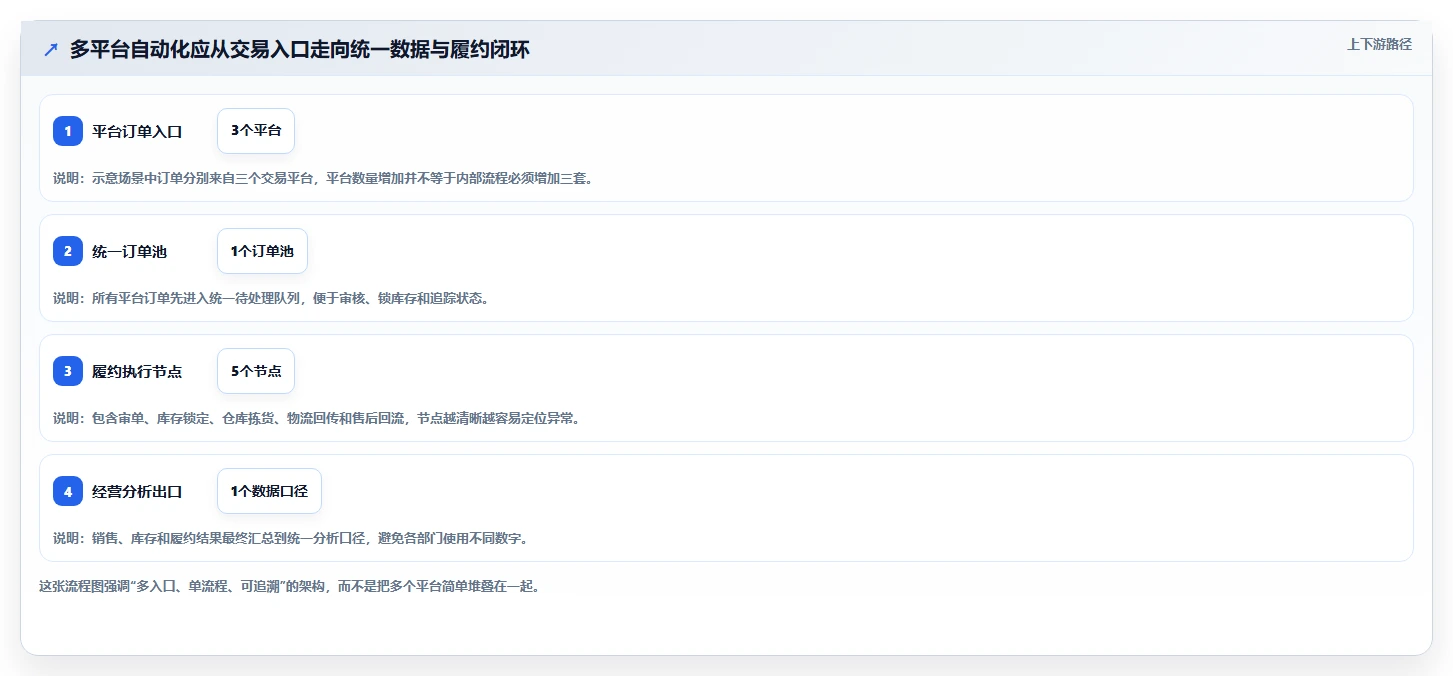This screenshot has height=676, width=1453.
Task: Click the 履约执行节点 heading
Action: pyautogui.click(x=137, y=371)
